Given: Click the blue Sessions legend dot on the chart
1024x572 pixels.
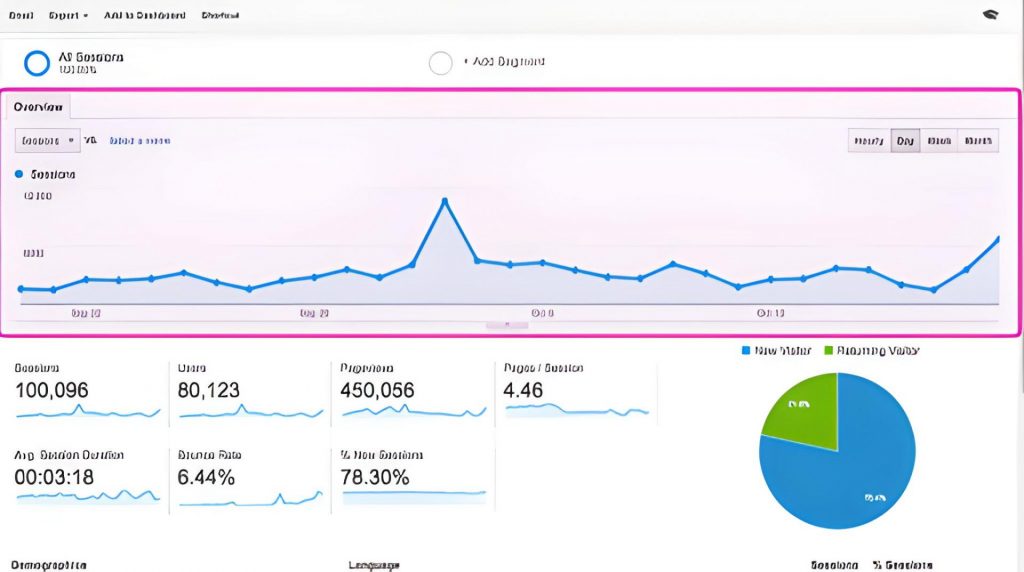Looking at the screenshot, I should (20, 174).
